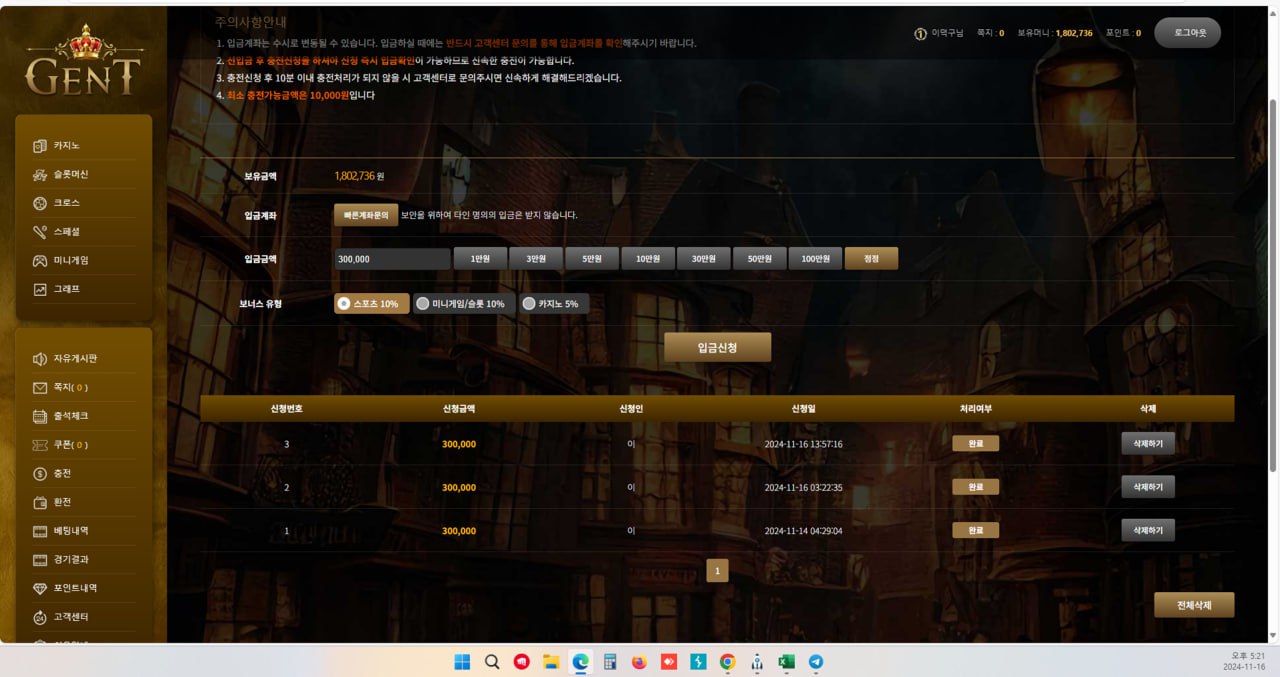Add 10만원 to the deposit amount
This screenshot has height=677, width=1280.
coord(647,259)
